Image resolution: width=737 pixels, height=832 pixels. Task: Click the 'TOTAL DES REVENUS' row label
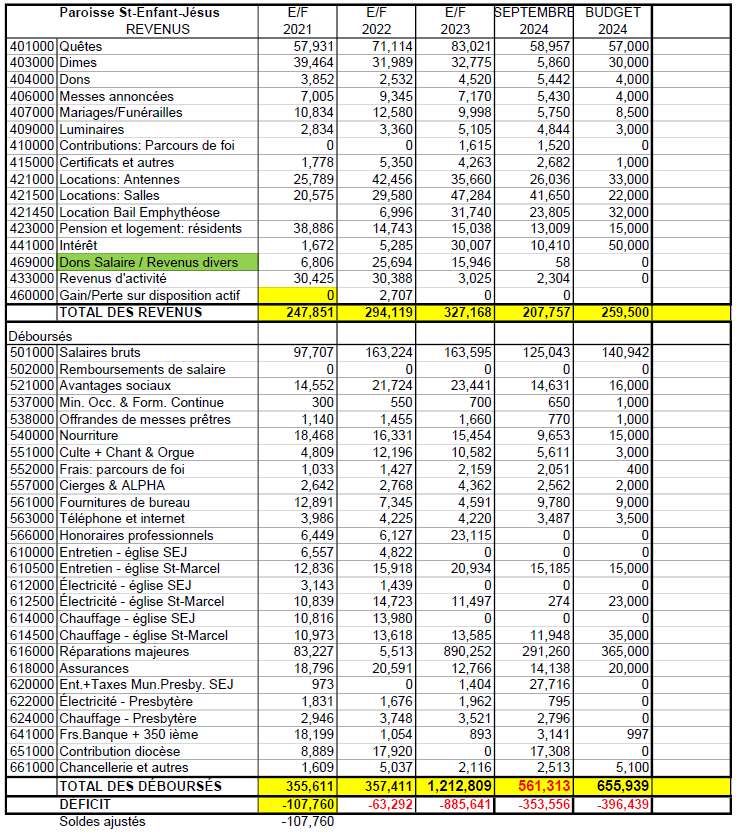[x=130, y=312]
